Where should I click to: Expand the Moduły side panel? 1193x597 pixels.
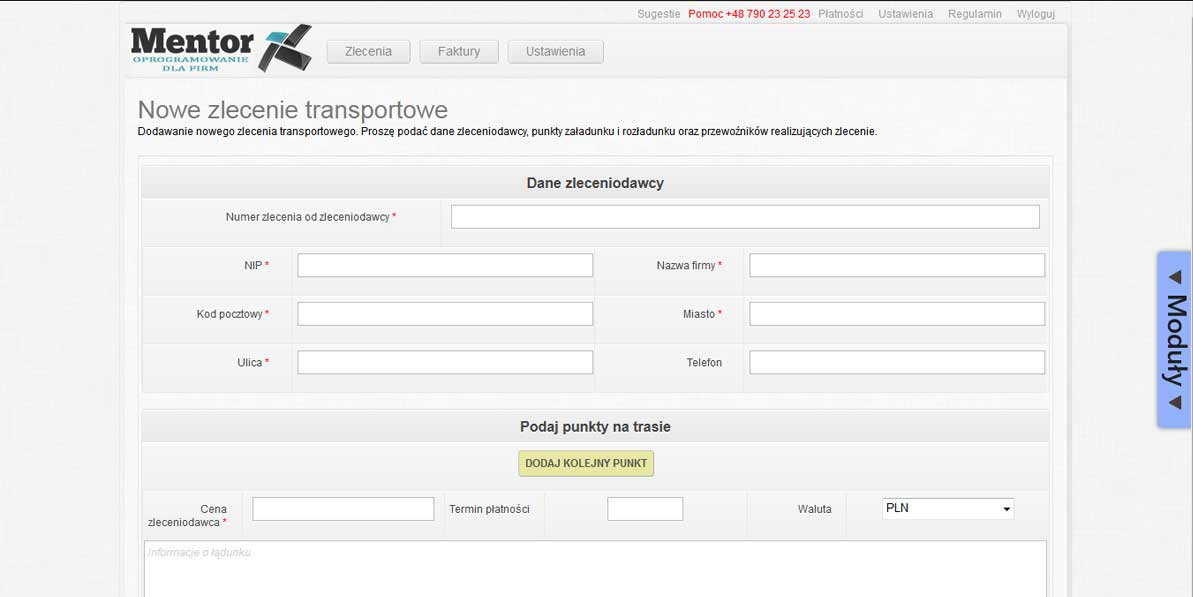pyautogui.click(x=1174, y=340)
